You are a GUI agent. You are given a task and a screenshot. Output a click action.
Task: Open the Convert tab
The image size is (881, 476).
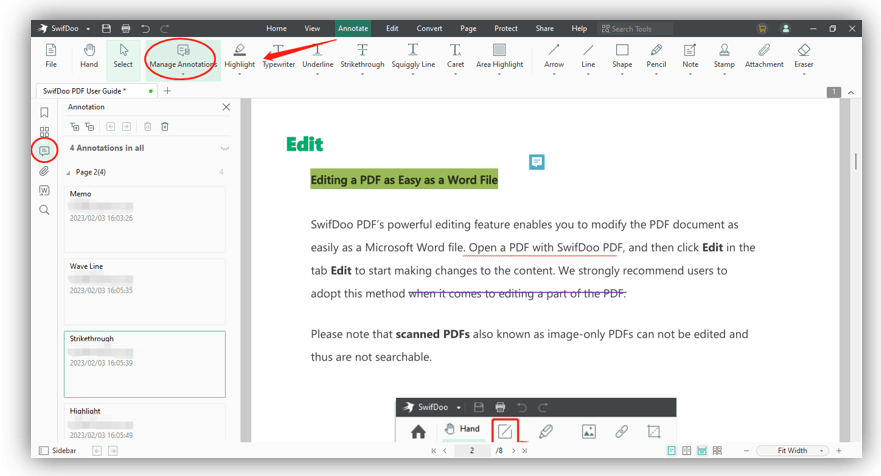[429, 29]
